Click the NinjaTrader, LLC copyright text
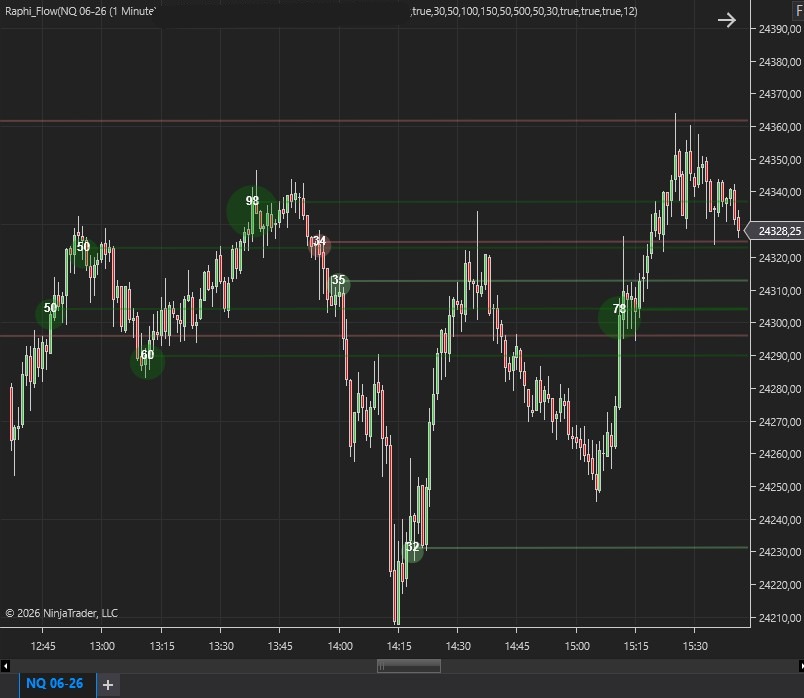 (x=61, y=613)
